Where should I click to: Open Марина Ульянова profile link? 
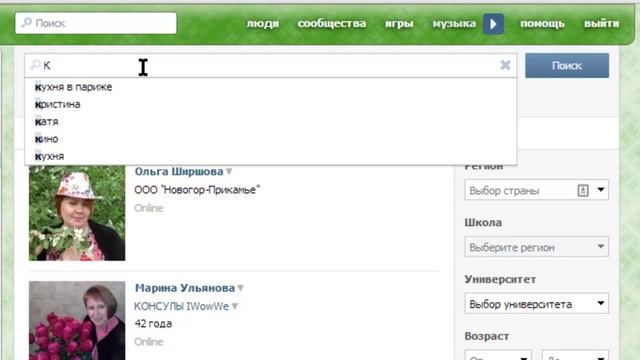click(185, 288)
